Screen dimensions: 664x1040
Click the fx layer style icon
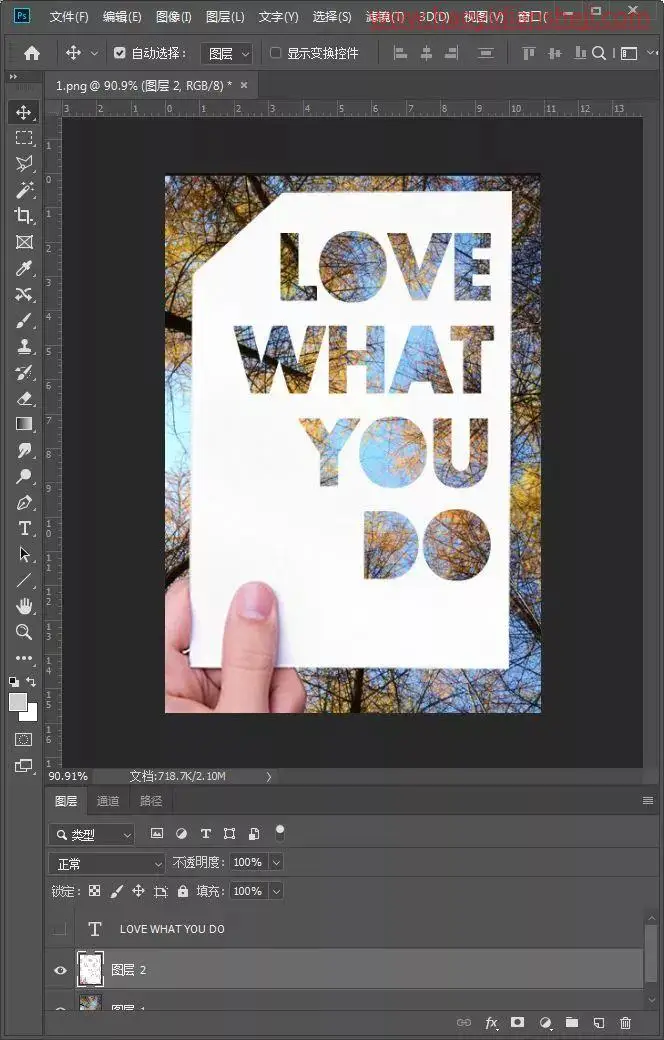492,1023
